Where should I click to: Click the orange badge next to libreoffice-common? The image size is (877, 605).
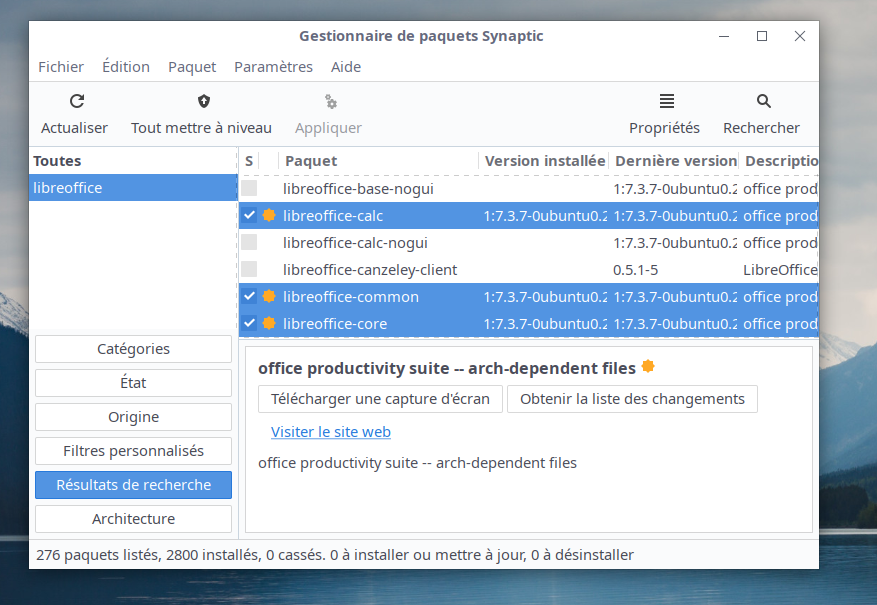click(269, 297)
